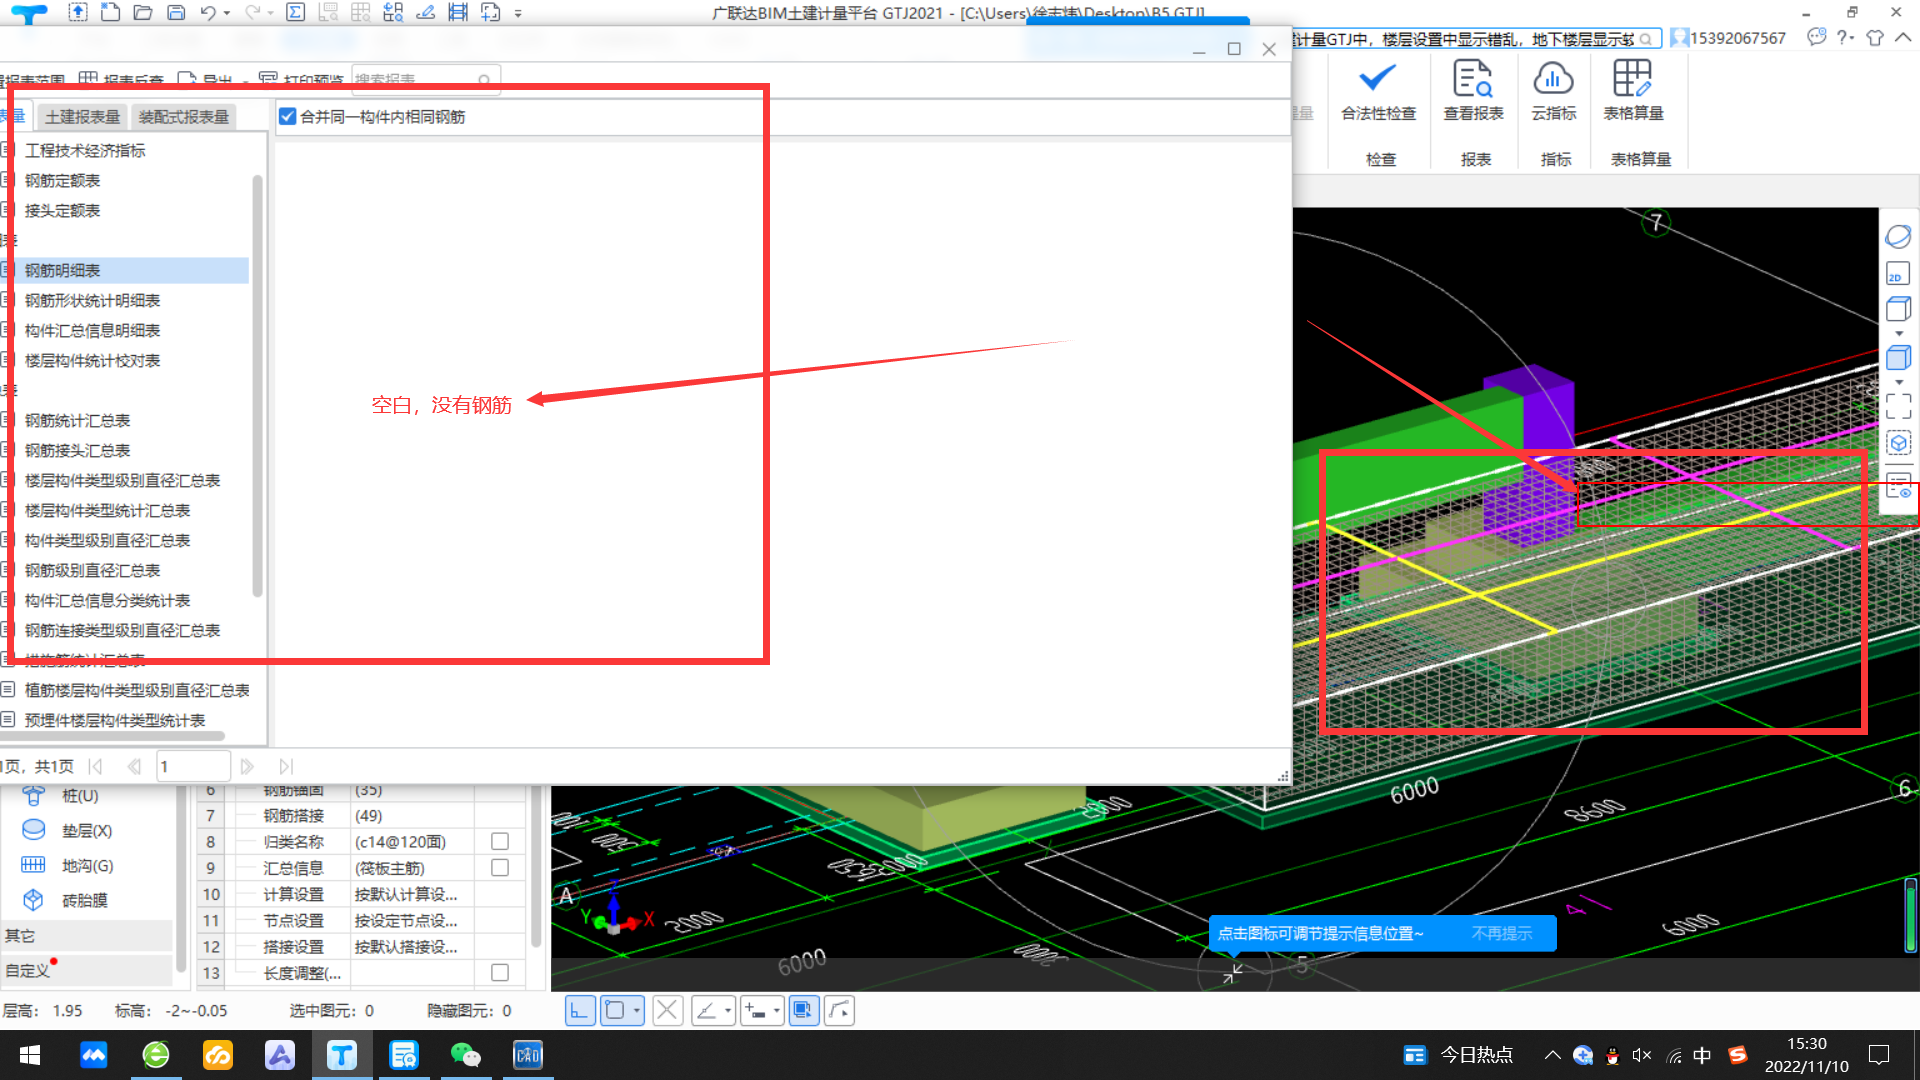Image resolution: width=1920 pixels, height=1080 pixels.
Task: Toggle 合并同一构件内相同钢筋 checkbox
Action: click(288, 117)
